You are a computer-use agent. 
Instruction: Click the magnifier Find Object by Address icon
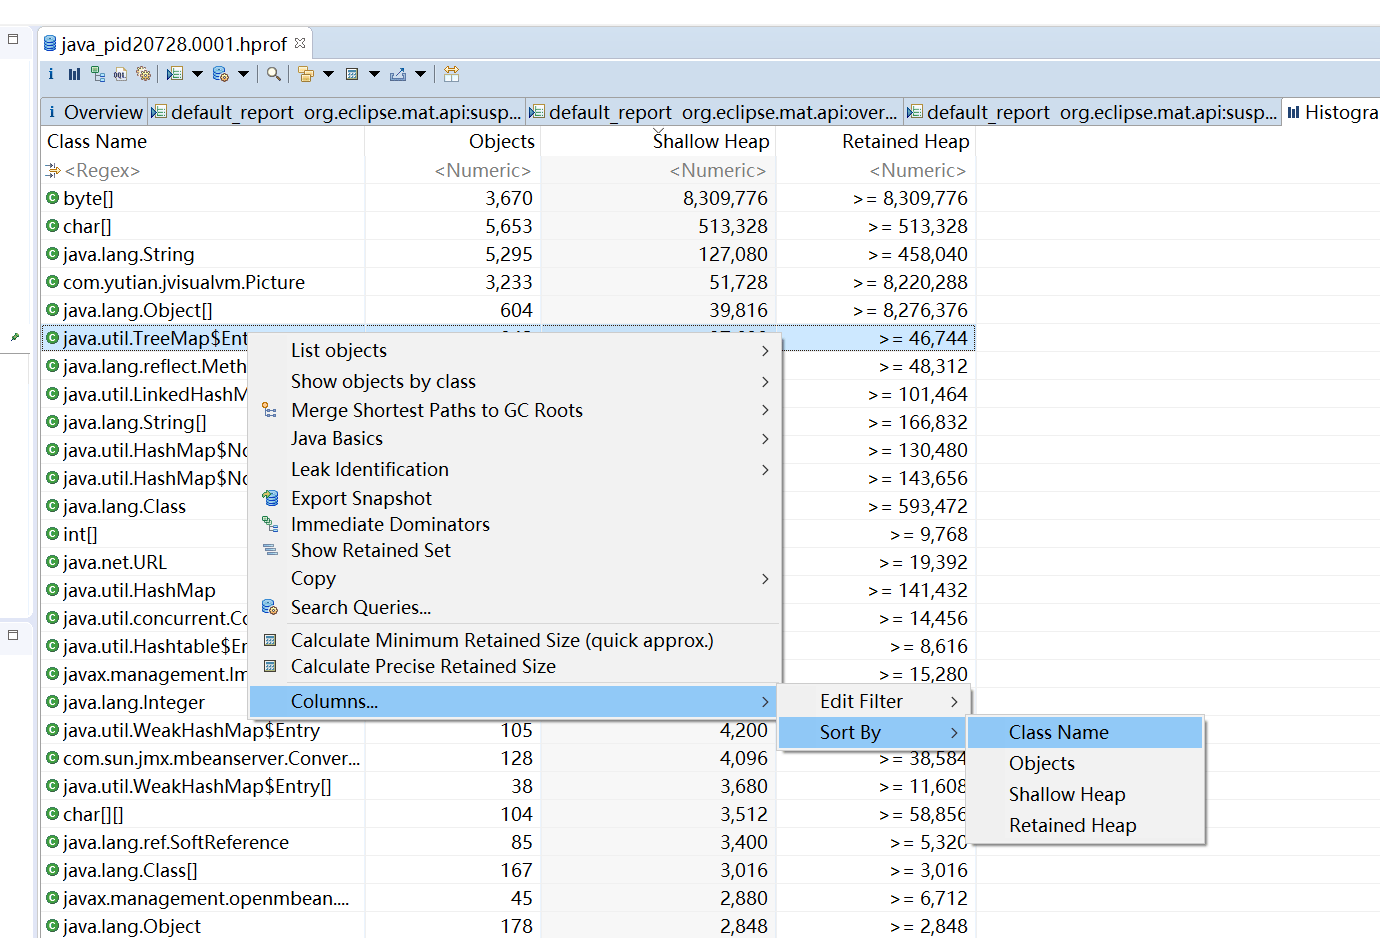(273, 74)
